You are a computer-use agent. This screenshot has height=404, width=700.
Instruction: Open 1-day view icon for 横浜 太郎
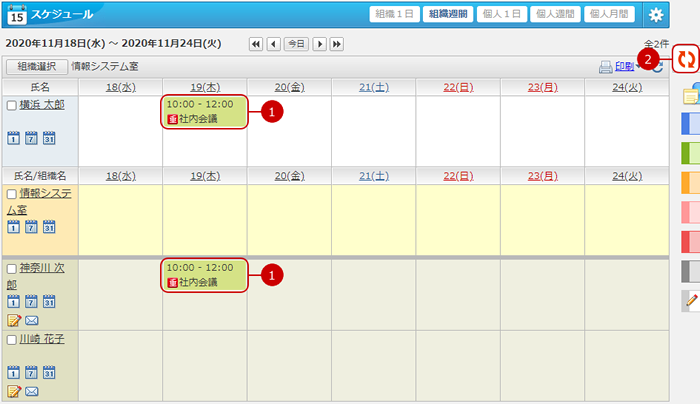[13, 138]
